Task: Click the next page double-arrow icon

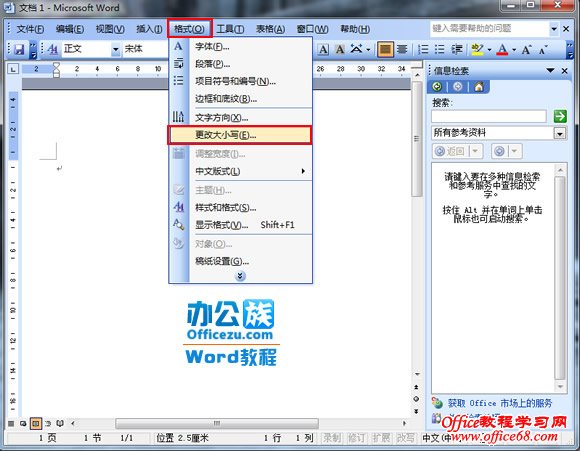Action: click(416, 411)
